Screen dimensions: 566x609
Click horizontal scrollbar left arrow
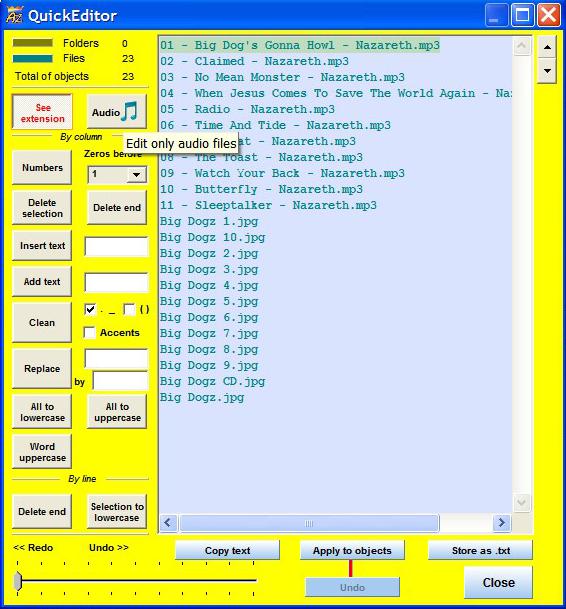click(x=168, y=523)
